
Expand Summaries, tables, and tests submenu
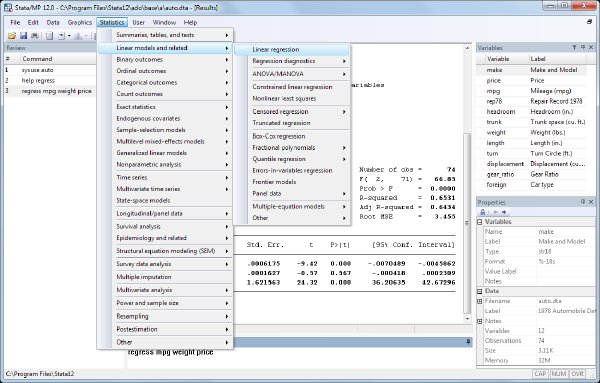pyautogui.click(x=165, y=35)
